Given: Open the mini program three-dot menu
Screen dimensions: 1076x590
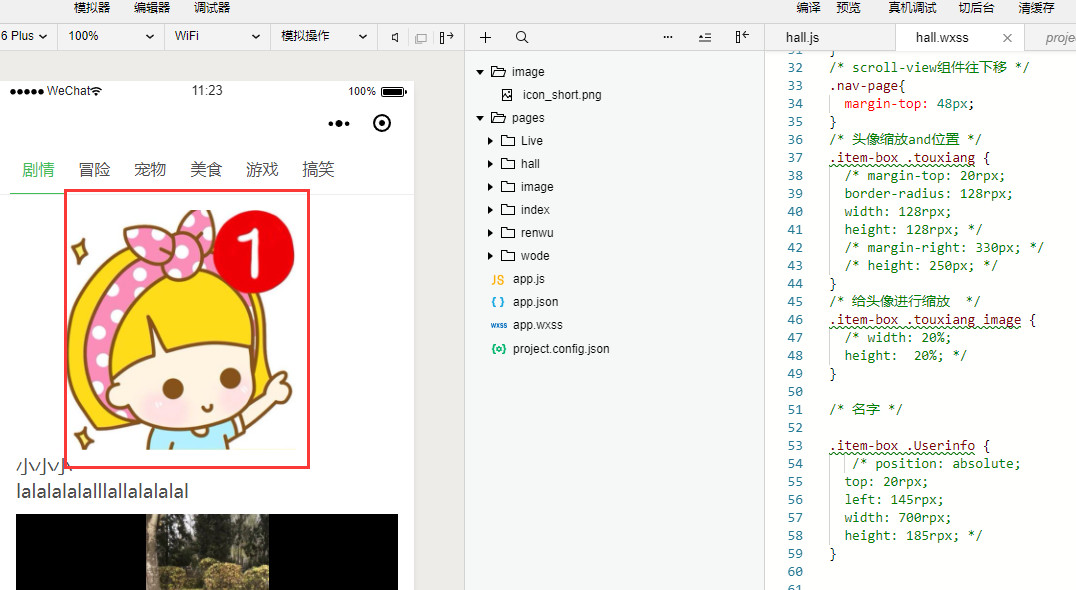Looking at the screenshot, I should (339, 123).
